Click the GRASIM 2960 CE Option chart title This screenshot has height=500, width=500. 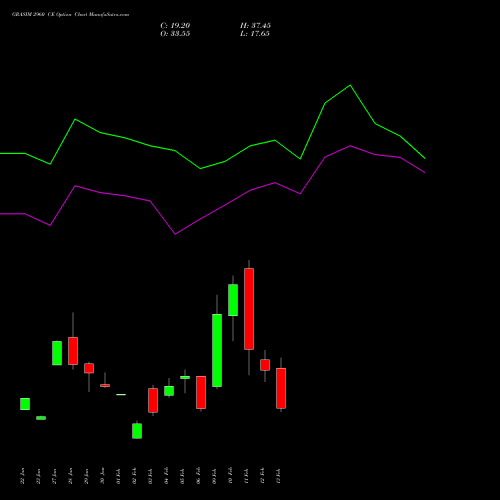(x=70, y=15)
